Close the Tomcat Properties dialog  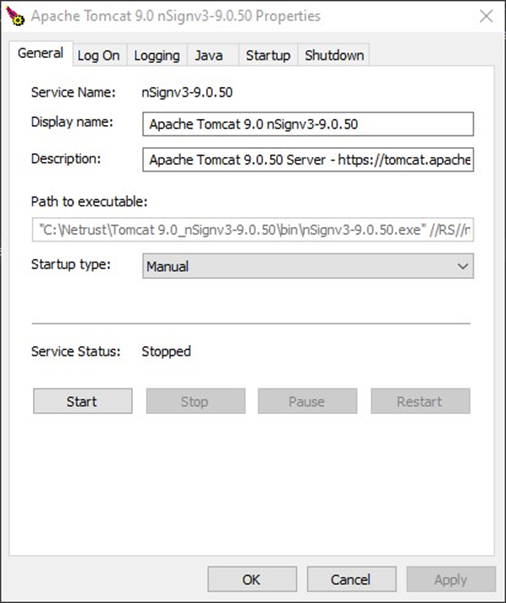pyautogui.click(x=486, y=16)
